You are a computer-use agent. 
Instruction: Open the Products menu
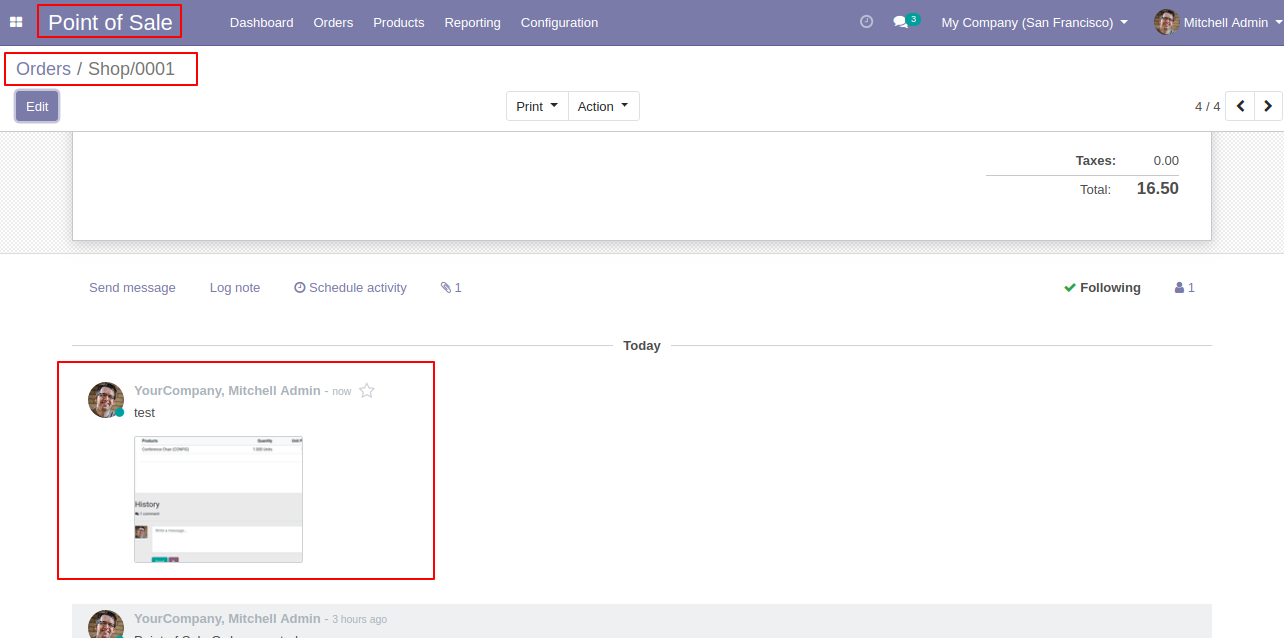pos(399,22)
